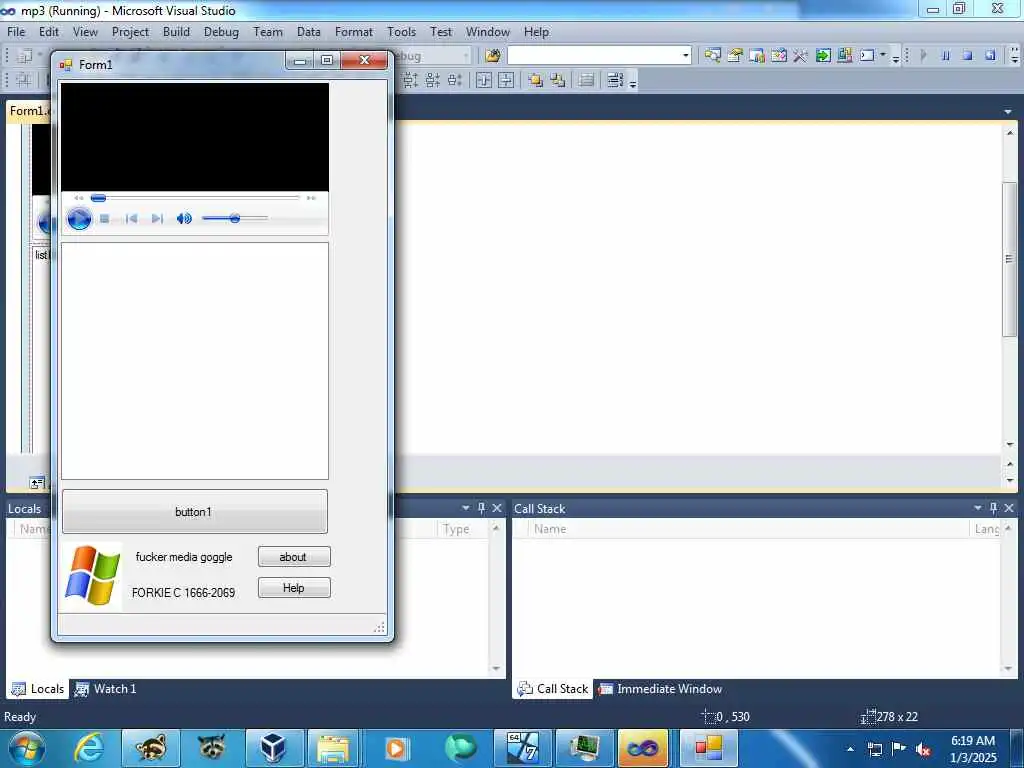Viewport: 1024px width, 768px height.
Task: Click the Center Vertically layout icon
Action: 506,80
